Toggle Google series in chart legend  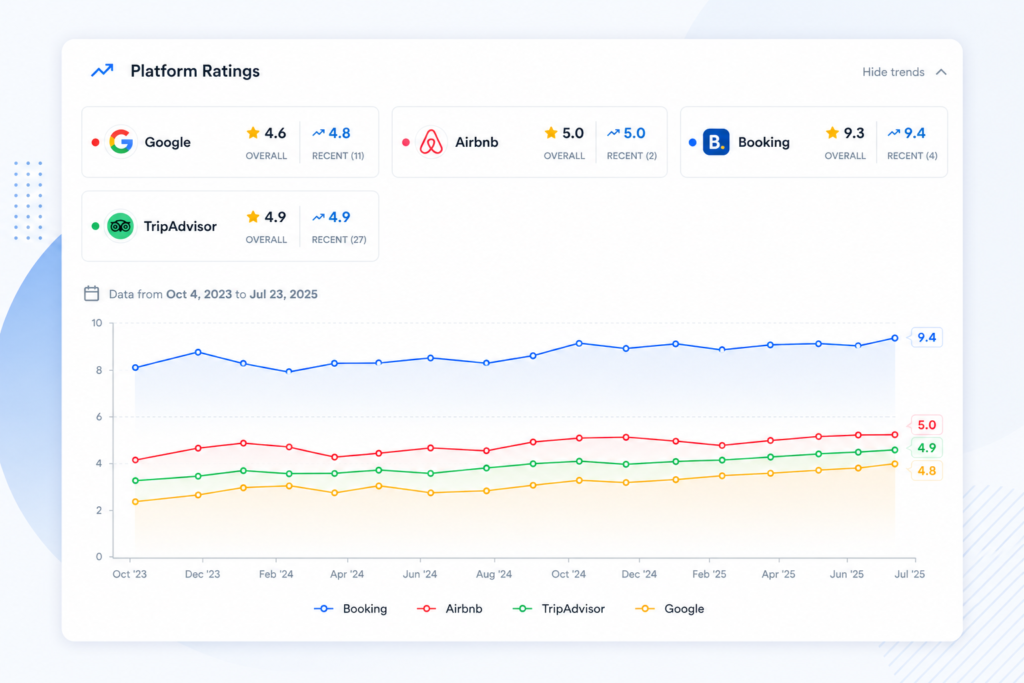pyautogui.click(x=670, y=609)
